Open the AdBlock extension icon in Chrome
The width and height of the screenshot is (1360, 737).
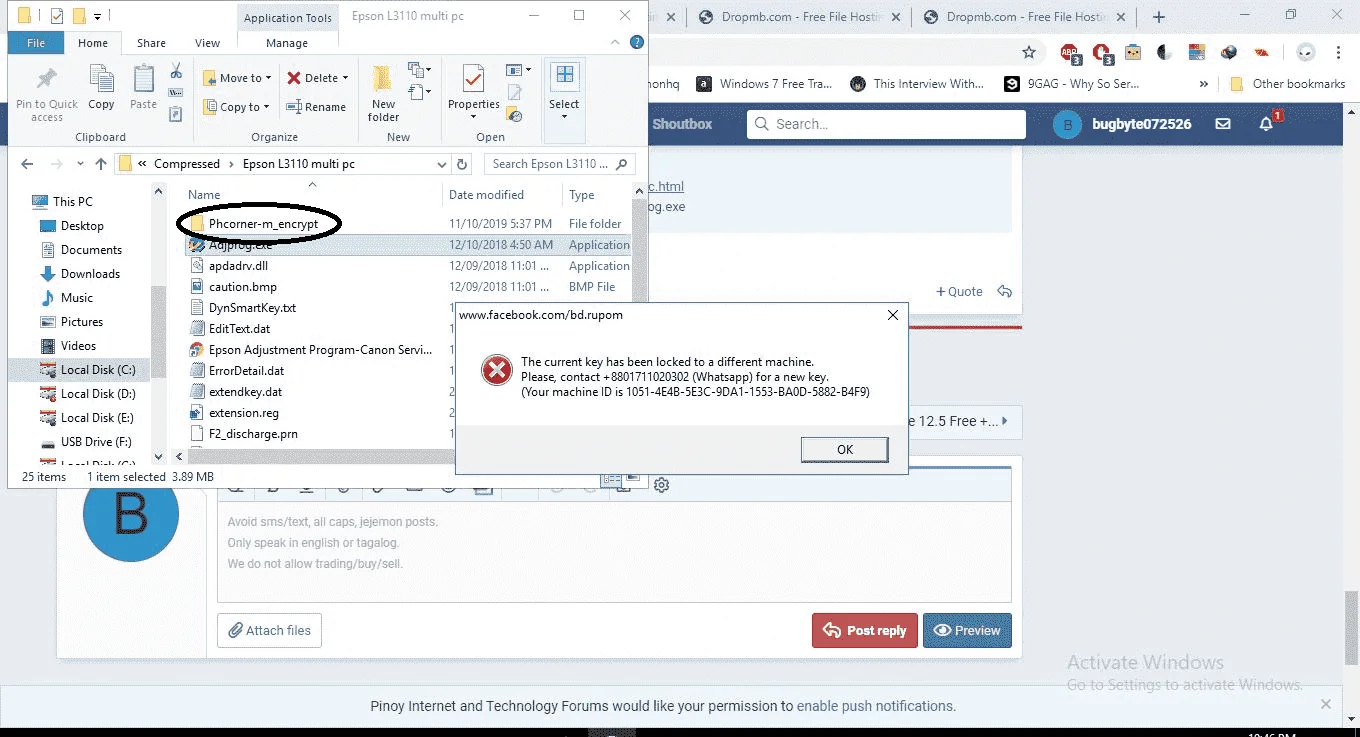click(1070, 52)
